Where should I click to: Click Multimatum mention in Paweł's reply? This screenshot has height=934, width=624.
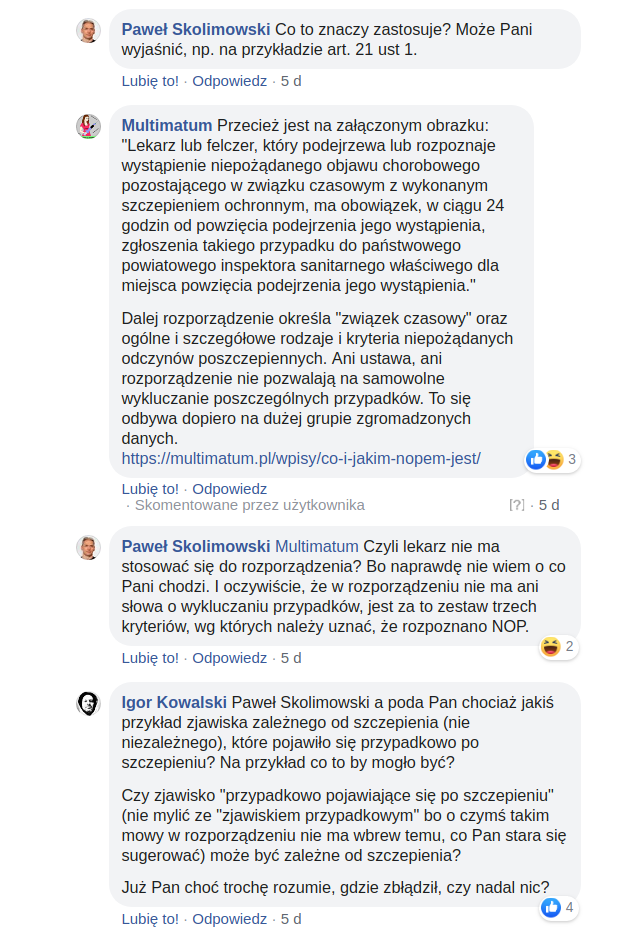[x=316, y=546]
